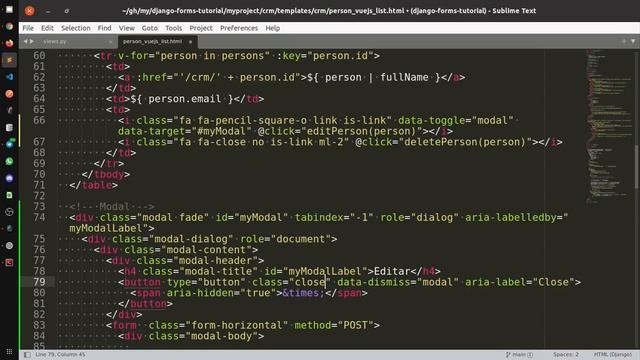Screen dimensions: 640x360
Task: Open the File menu
Action: [x=28, y=28]
